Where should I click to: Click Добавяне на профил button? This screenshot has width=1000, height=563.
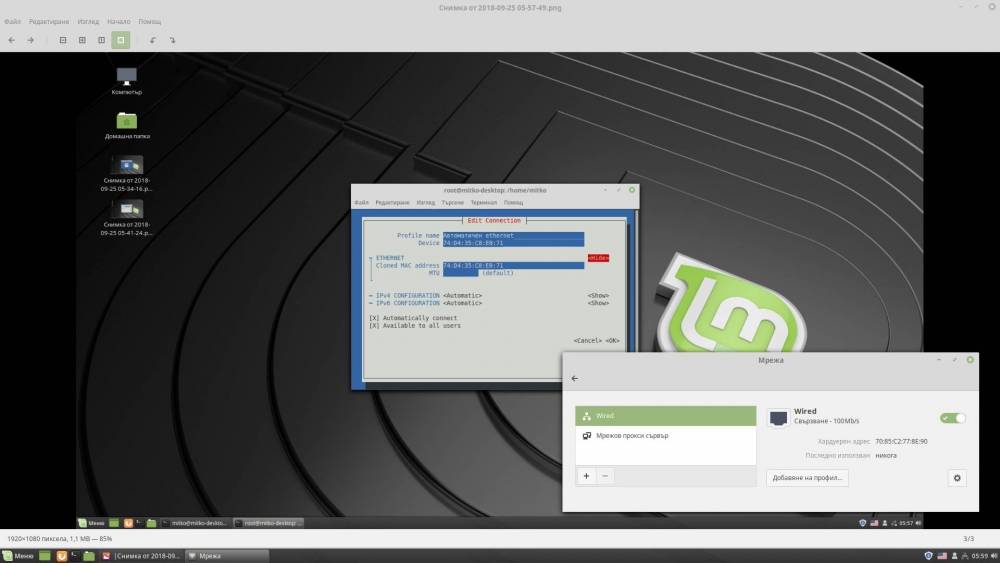pos(807,478)
